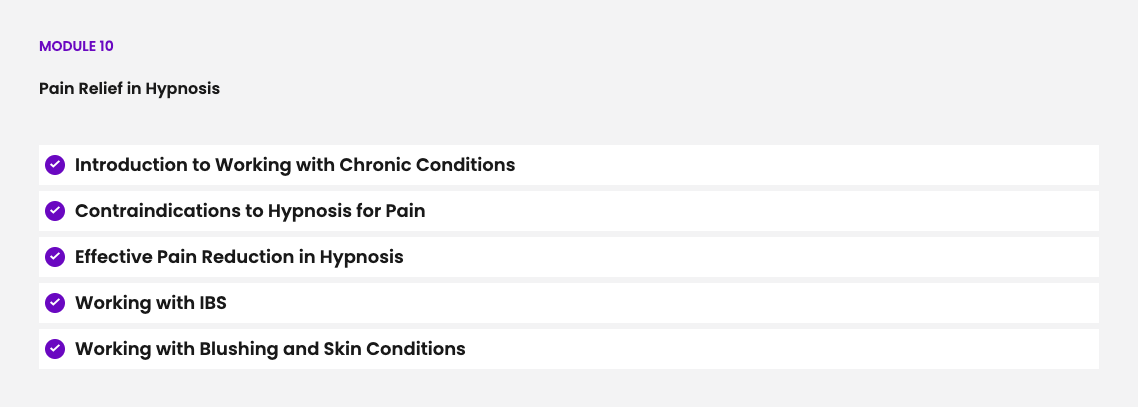This screenshot has width=1138, height=407.
Task: Toggle completion check for Working with Blushing and Skin Conditions
Action: [x=55, y=349]
